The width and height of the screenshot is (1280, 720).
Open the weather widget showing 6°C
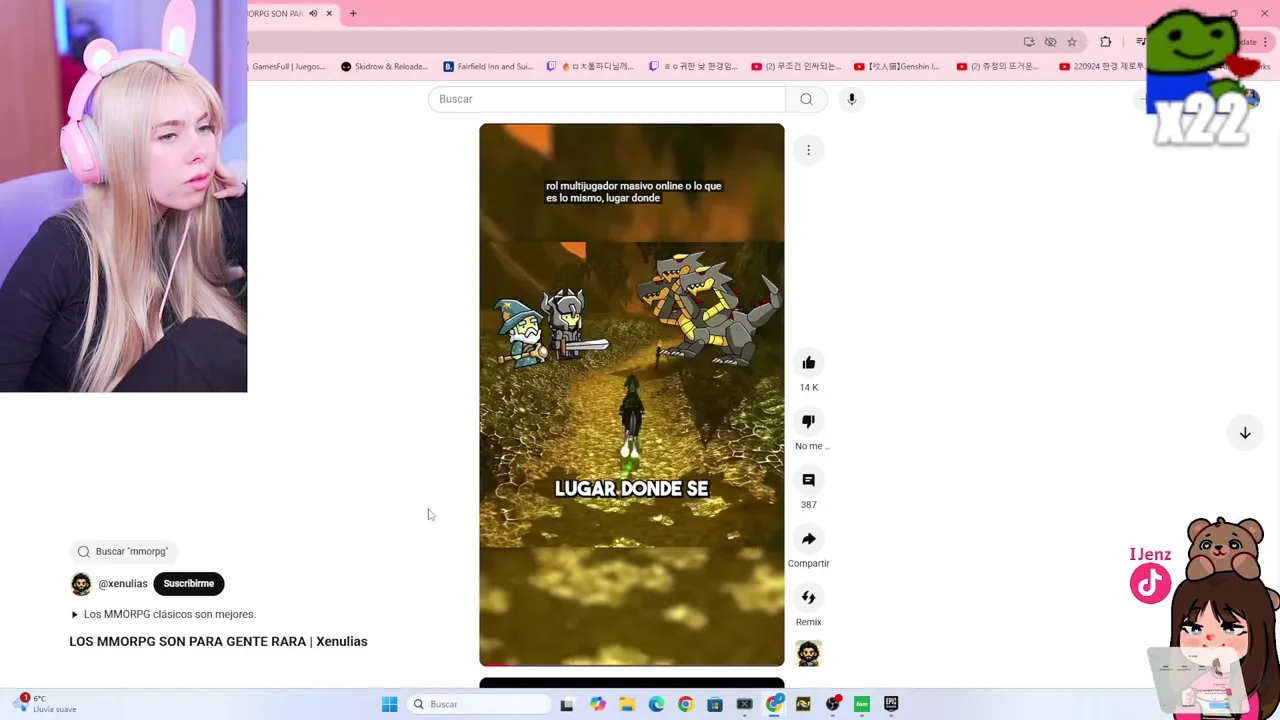pyautogui.click(x=45, y=704)
